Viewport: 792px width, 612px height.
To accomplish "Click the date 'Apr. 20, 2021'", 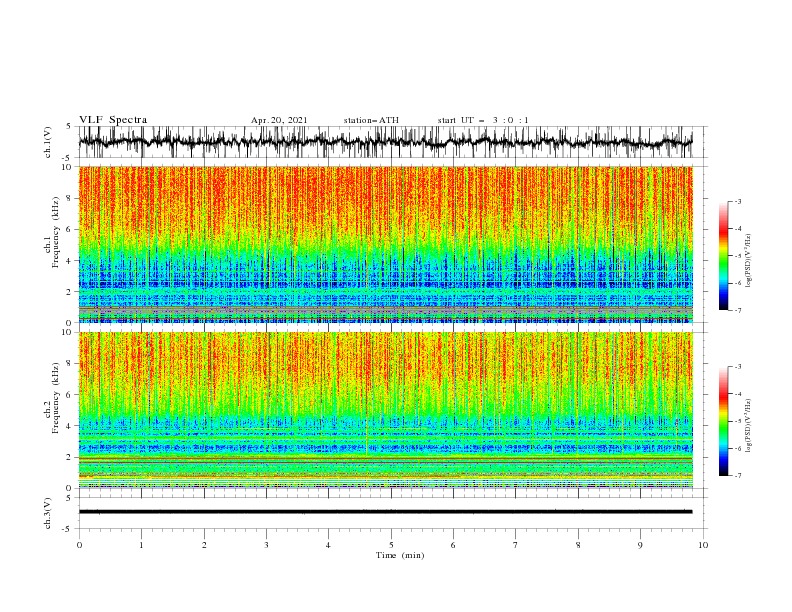I will point(279,120).
